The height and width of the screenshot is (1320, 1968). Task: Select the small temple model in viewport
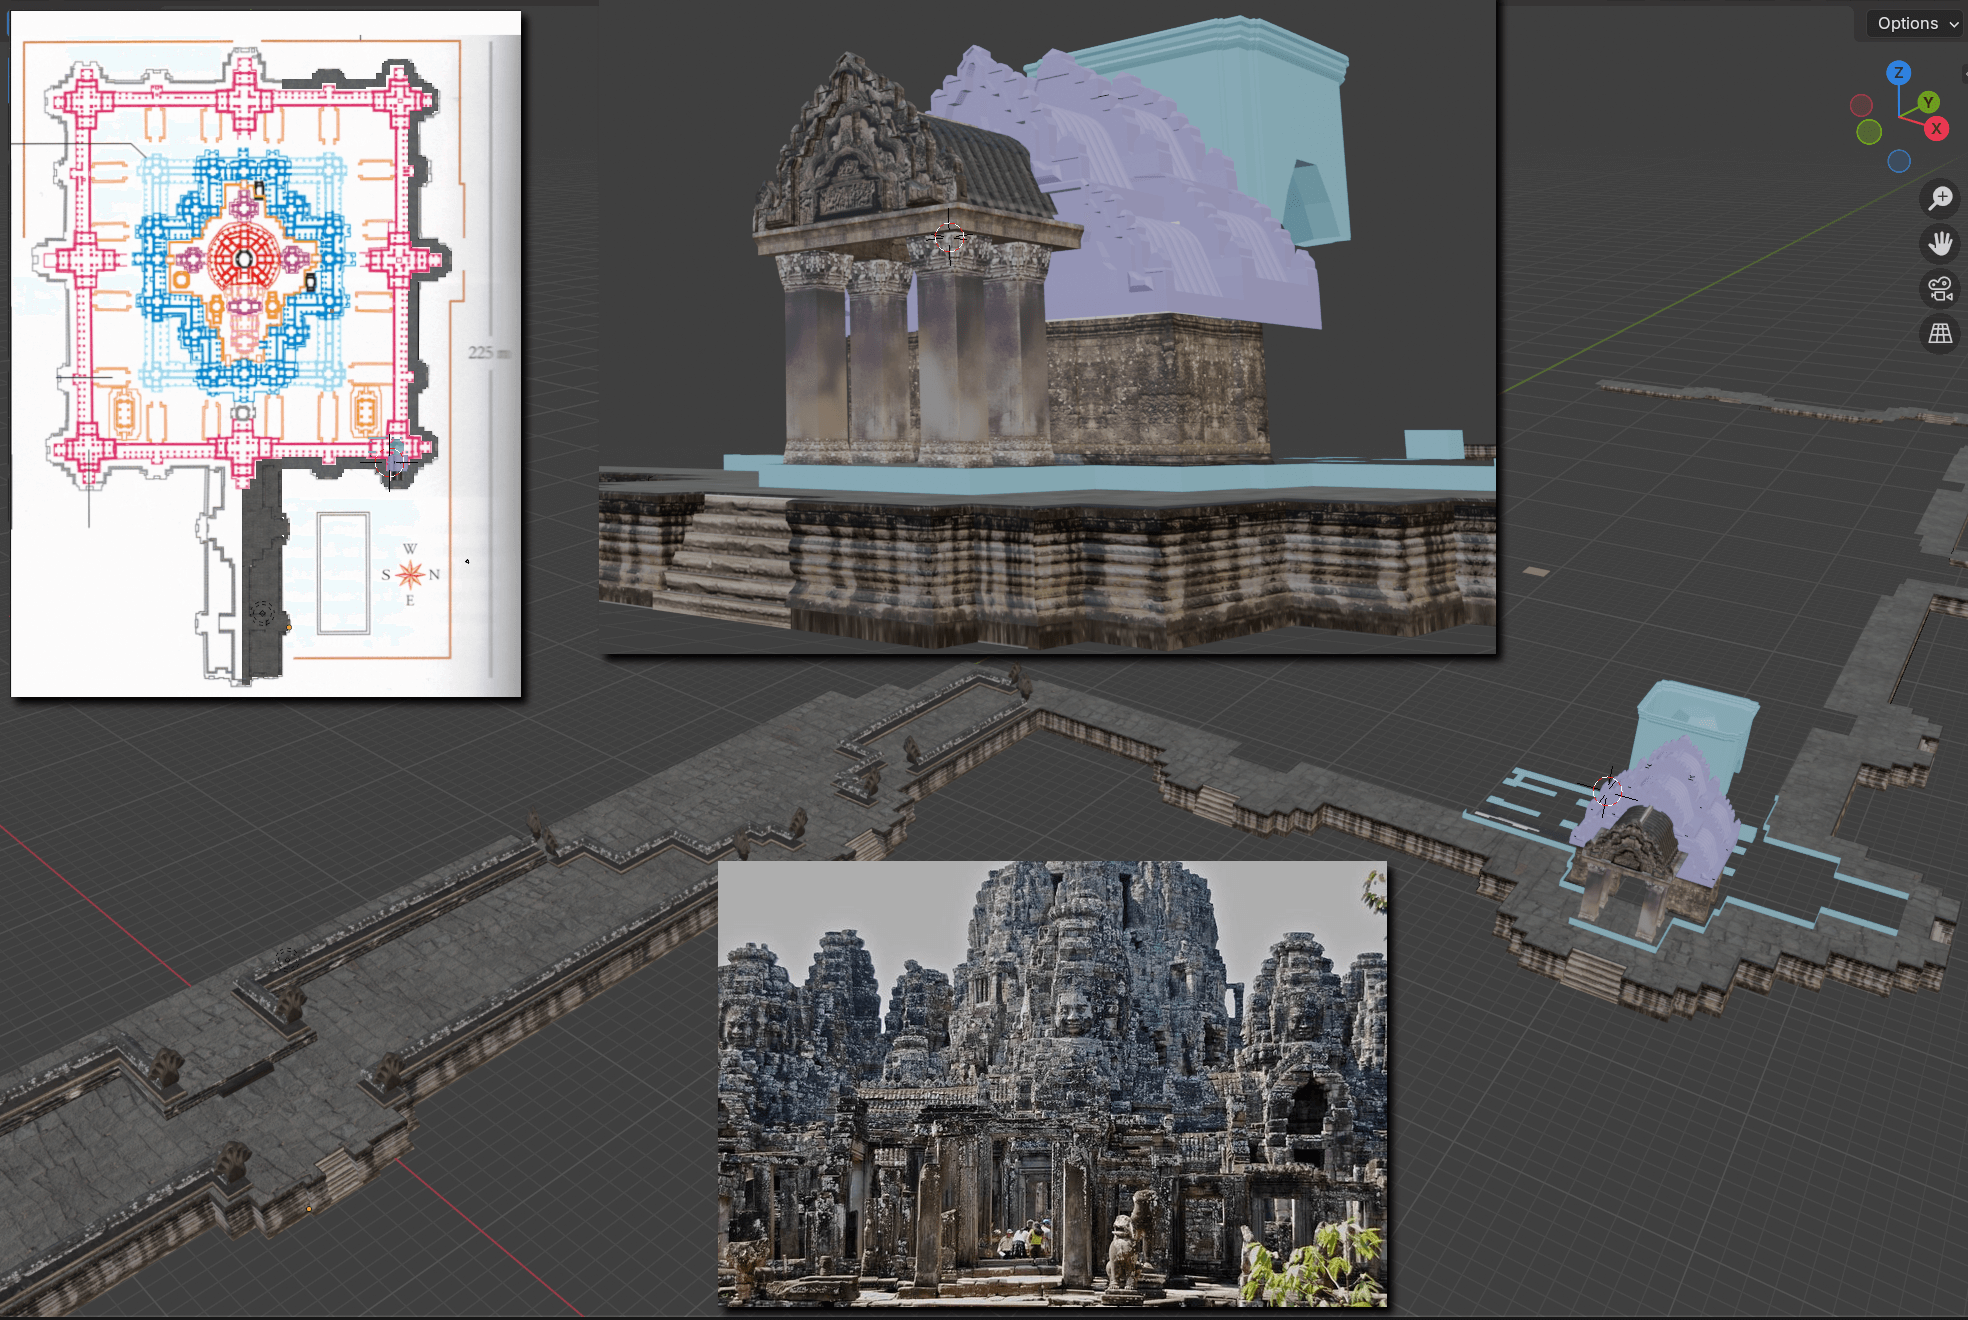click(x=1656, y=820)
